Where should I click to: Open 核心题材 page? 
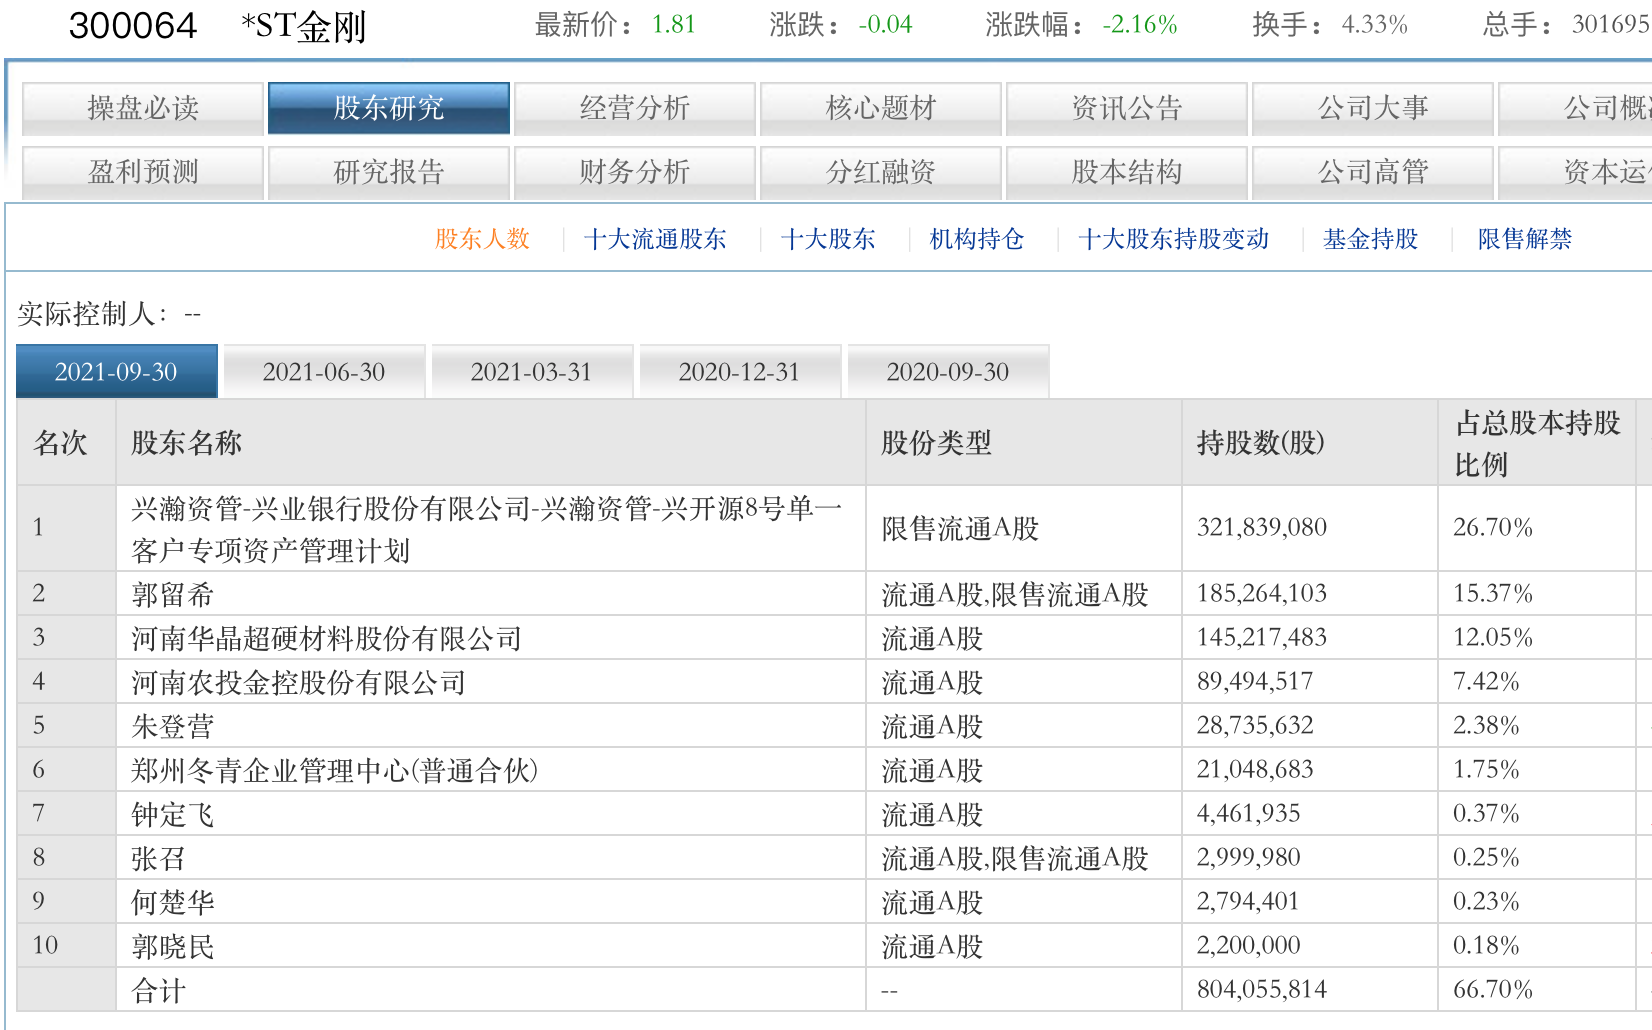click(881, 108)
